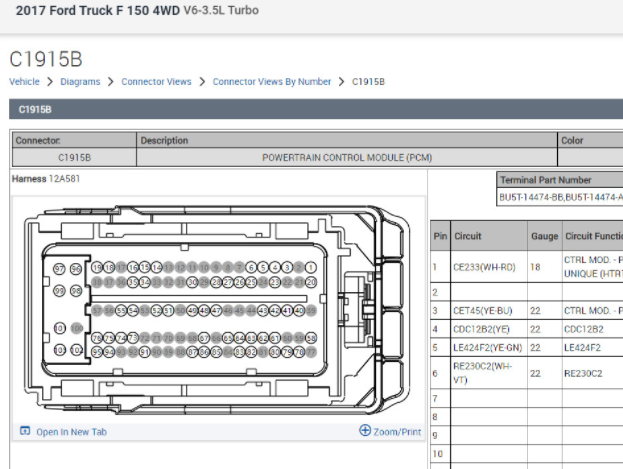Select pin 101 in the connector diagram
Viewport: 623px width, 469px height.
pos(60,328)
